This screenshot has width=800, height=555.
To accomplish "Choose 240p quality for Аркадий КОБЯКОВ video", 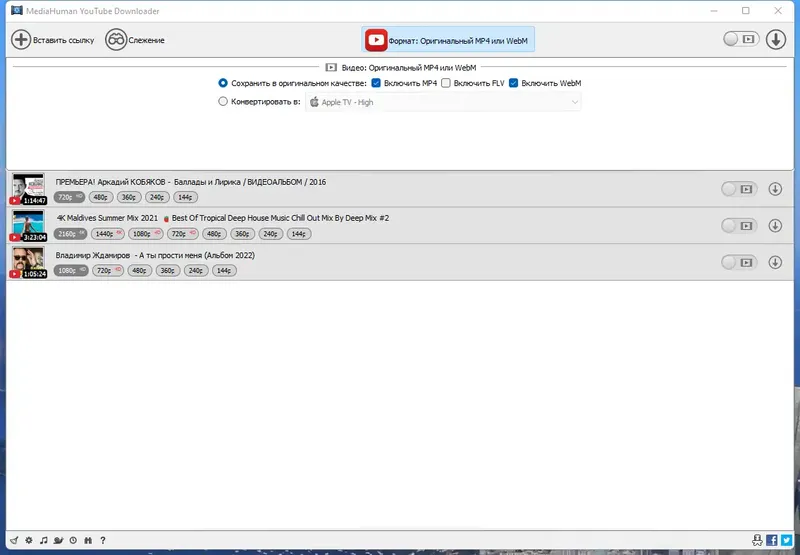I will tap(157, 197).
